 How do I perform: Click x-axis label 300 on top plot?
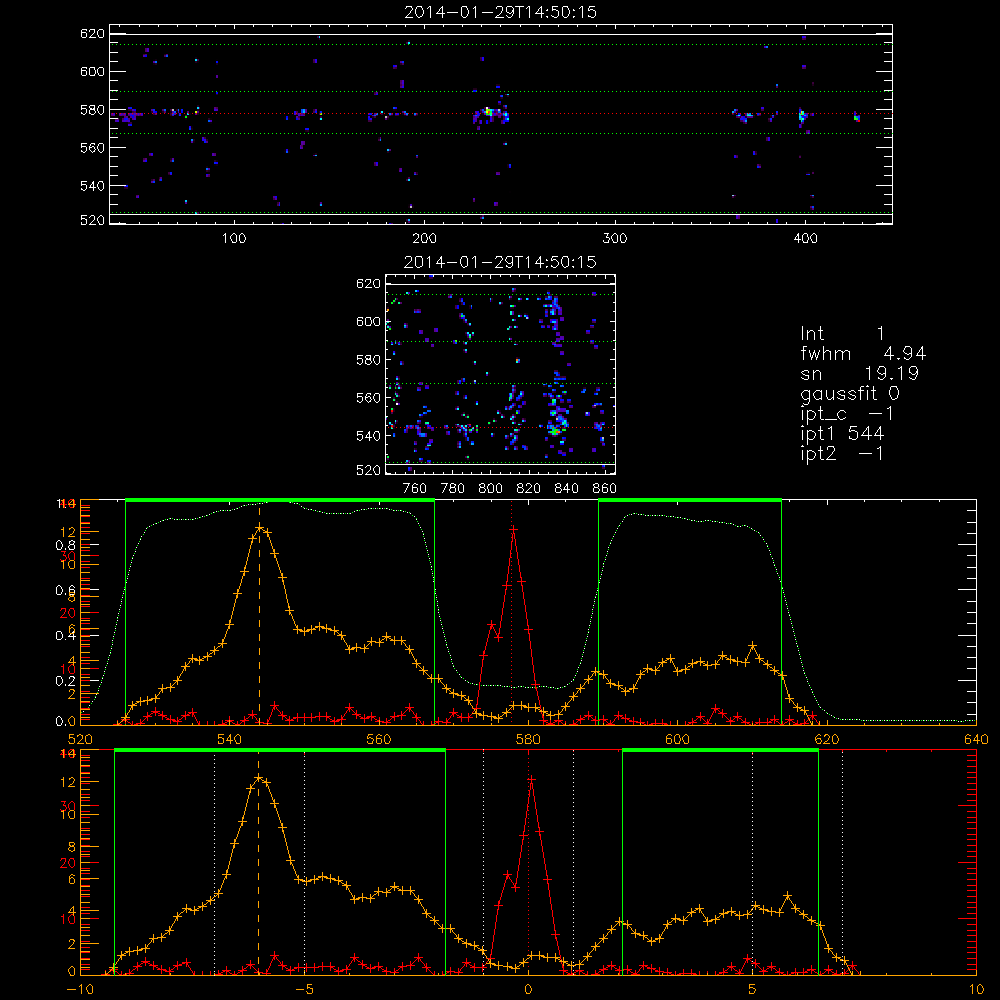pos(615,239)
